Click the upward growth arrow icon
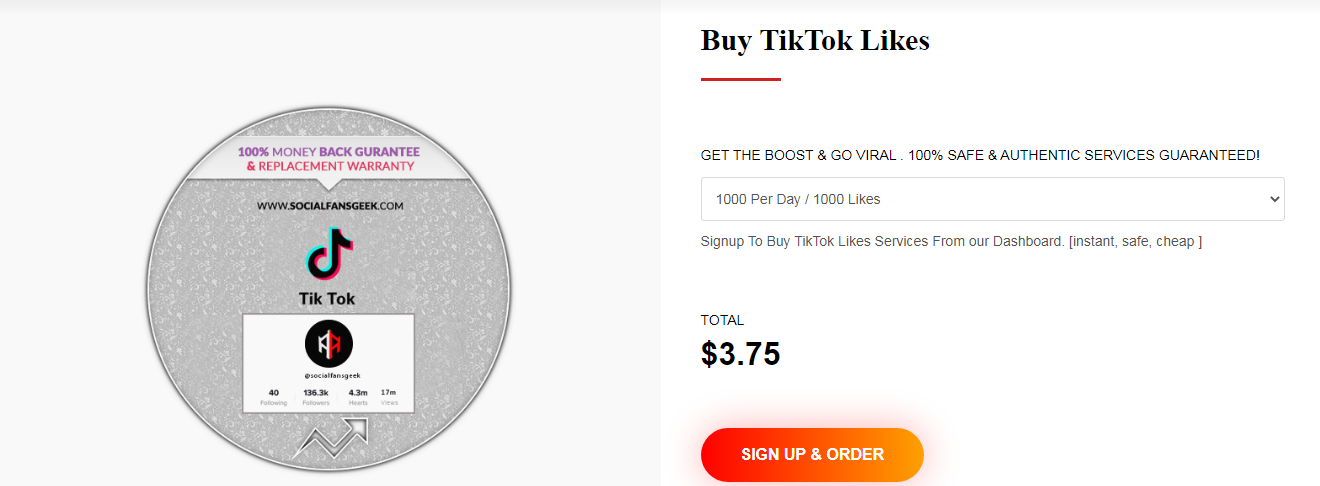Screen dimensions: 1320x486 tap(330, 438)
